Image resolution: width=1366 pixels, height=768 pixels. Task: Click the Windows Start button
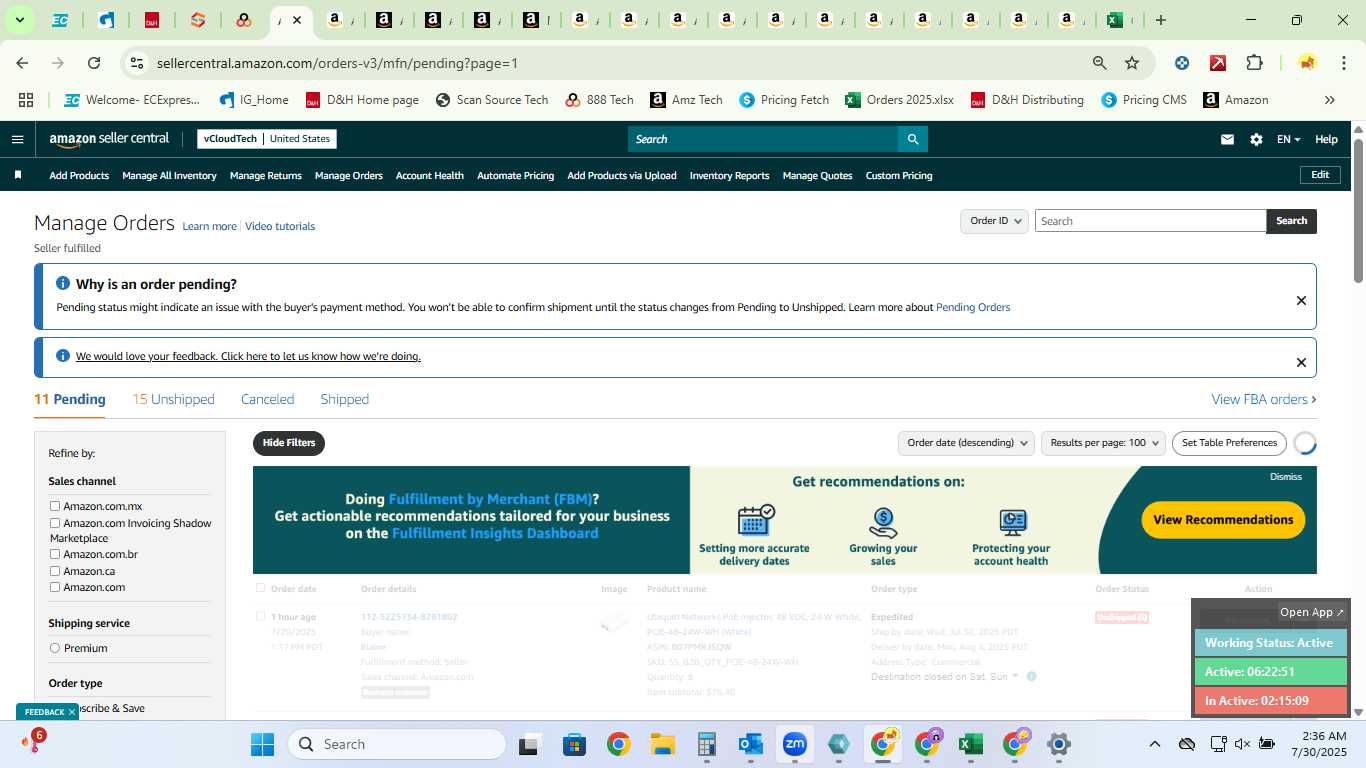click(x=262, y=744)
